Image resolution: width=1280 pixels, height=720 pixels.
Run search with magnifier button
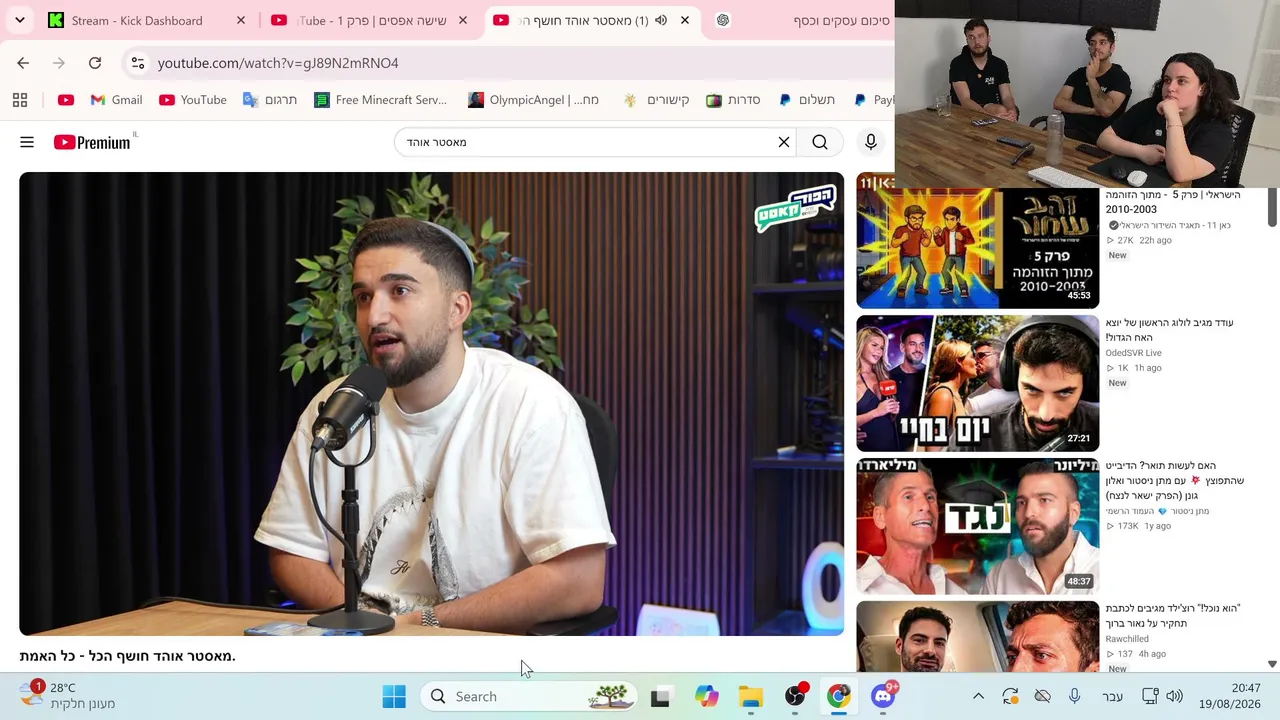(820, 142)
